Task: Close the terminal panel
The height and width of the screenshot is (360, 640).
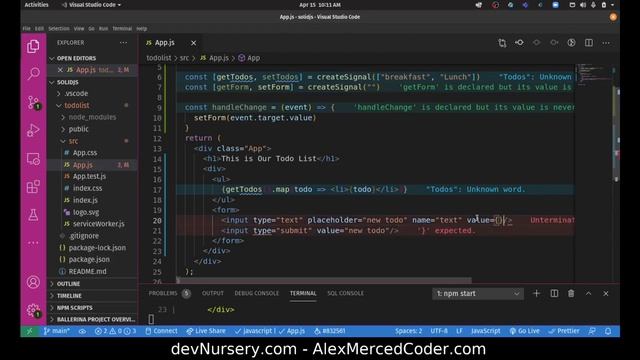Action: (x=606, y=293)
